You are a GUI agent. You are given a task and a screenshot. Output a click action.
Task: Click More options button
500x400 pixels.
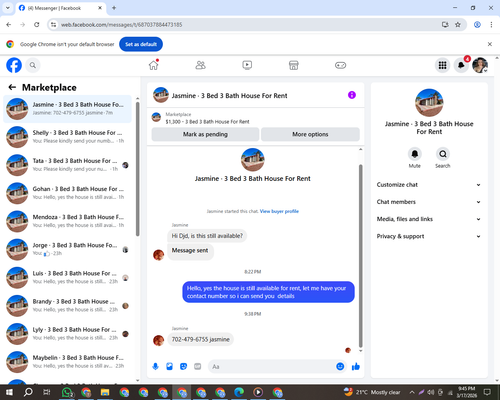(x=310, y=134)
